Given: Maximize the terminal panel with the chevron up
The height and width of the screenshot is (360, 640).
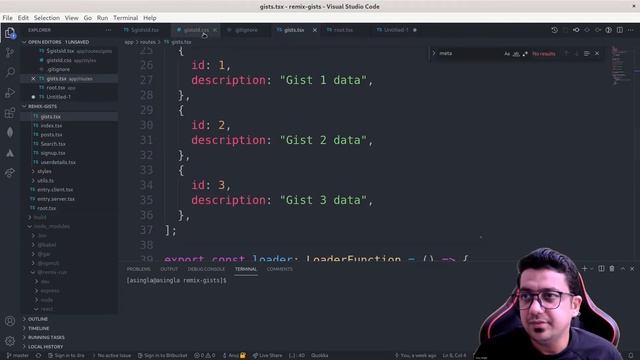Looking at the screenshot, I should 622,269.
